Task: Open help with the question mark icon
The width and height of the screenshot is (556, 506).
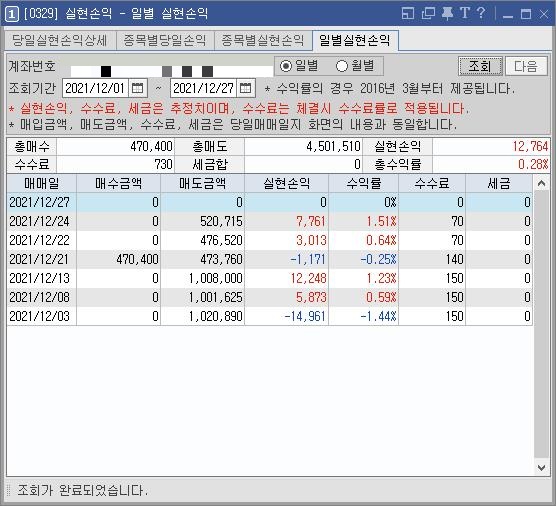Action: point(481,13)
